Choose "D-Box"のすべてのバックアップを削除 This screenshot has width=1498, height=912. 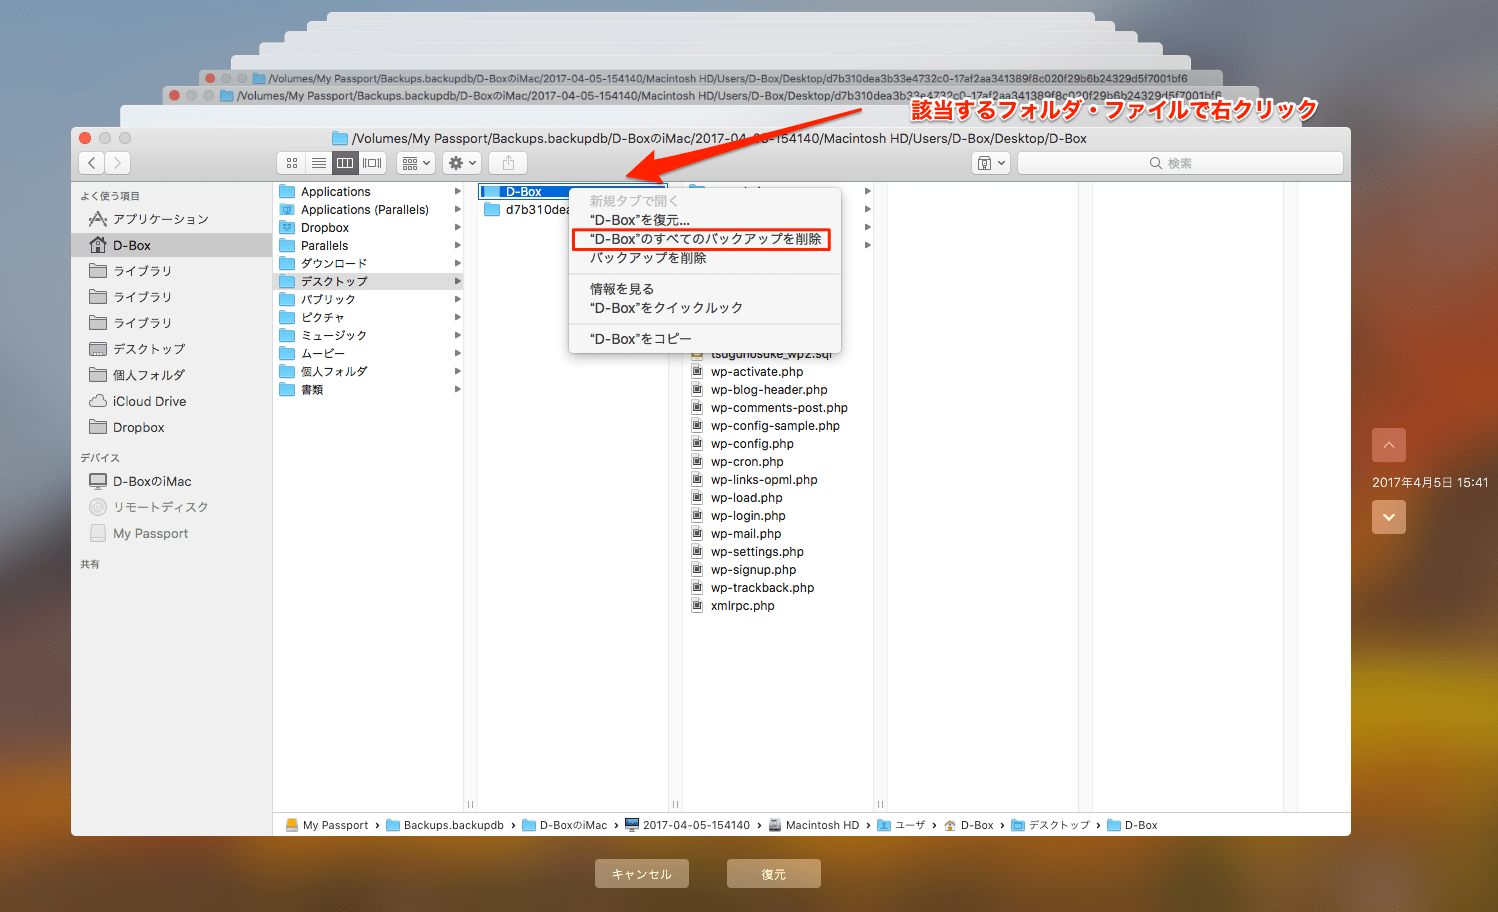click(x=705, y=239)
